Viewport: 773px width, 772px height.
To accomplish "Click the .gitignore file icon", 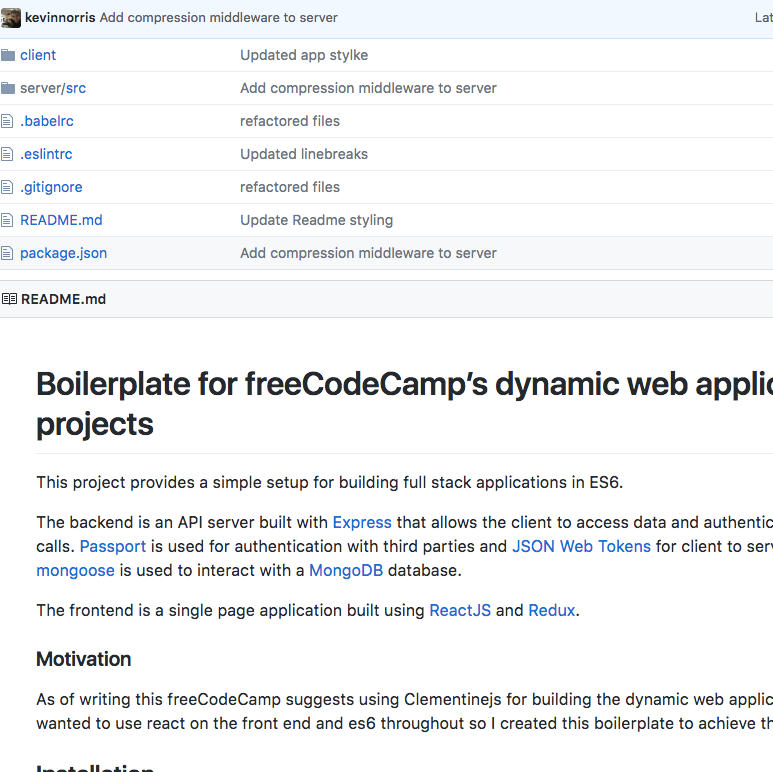I will point(7,187).
